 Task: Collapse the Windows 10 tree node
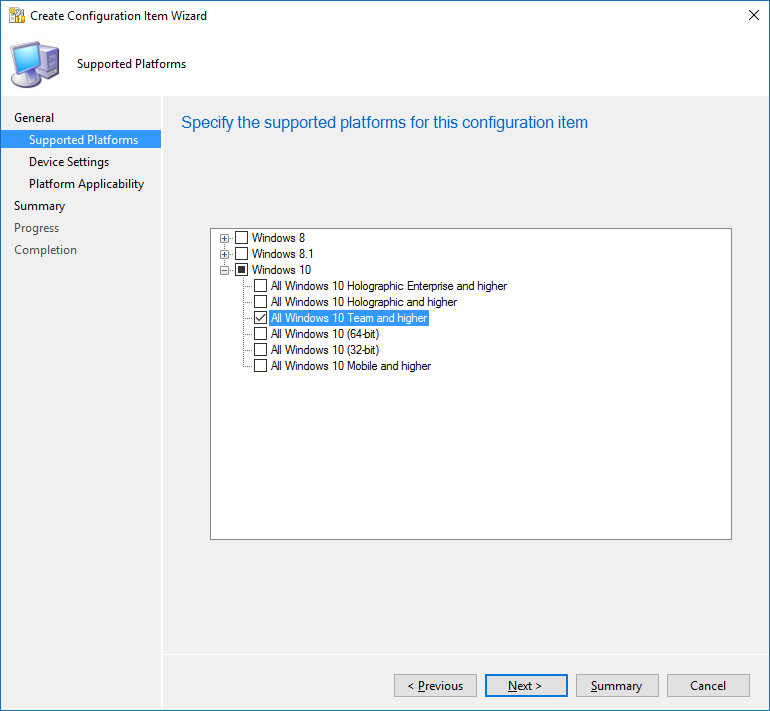pos(224,270)
